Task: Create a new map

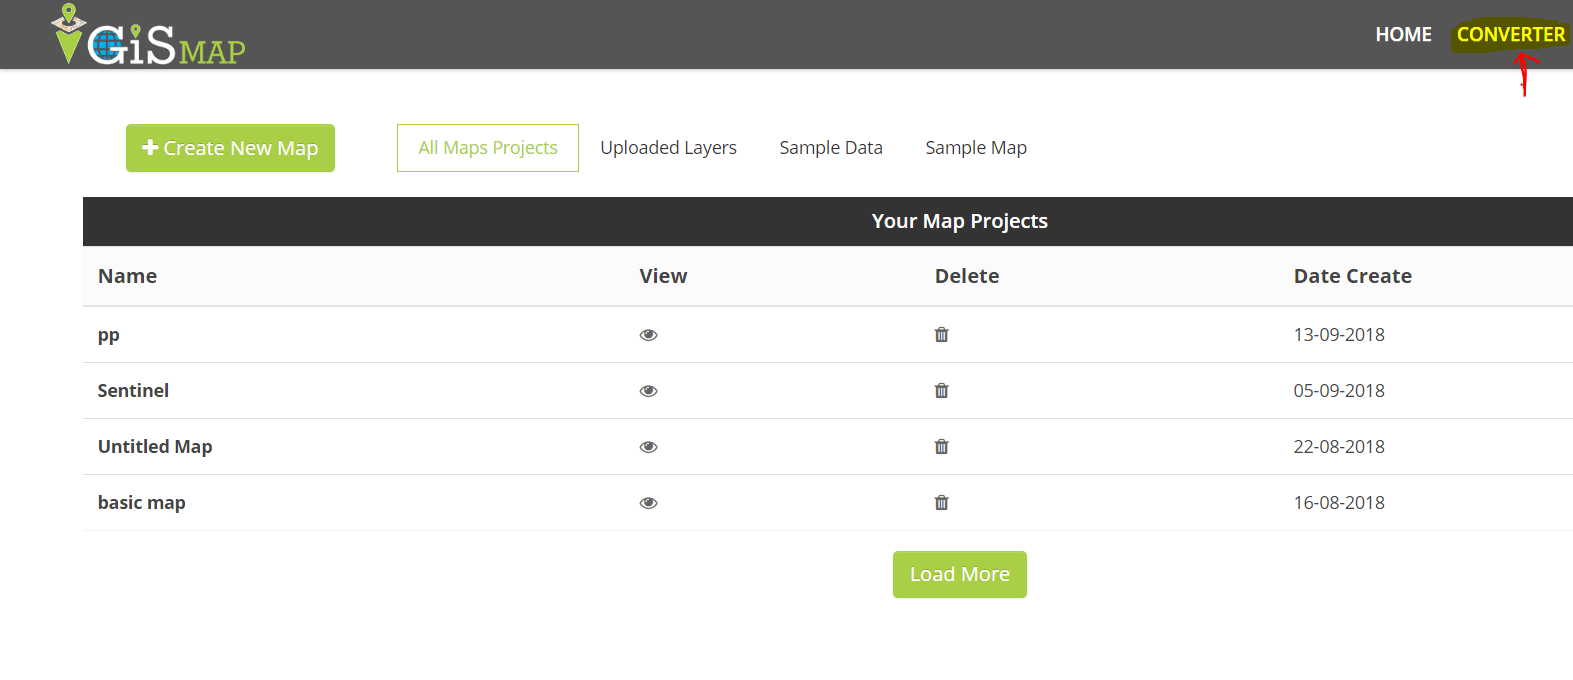Action: pyautogui.click(x=230, y=148)
